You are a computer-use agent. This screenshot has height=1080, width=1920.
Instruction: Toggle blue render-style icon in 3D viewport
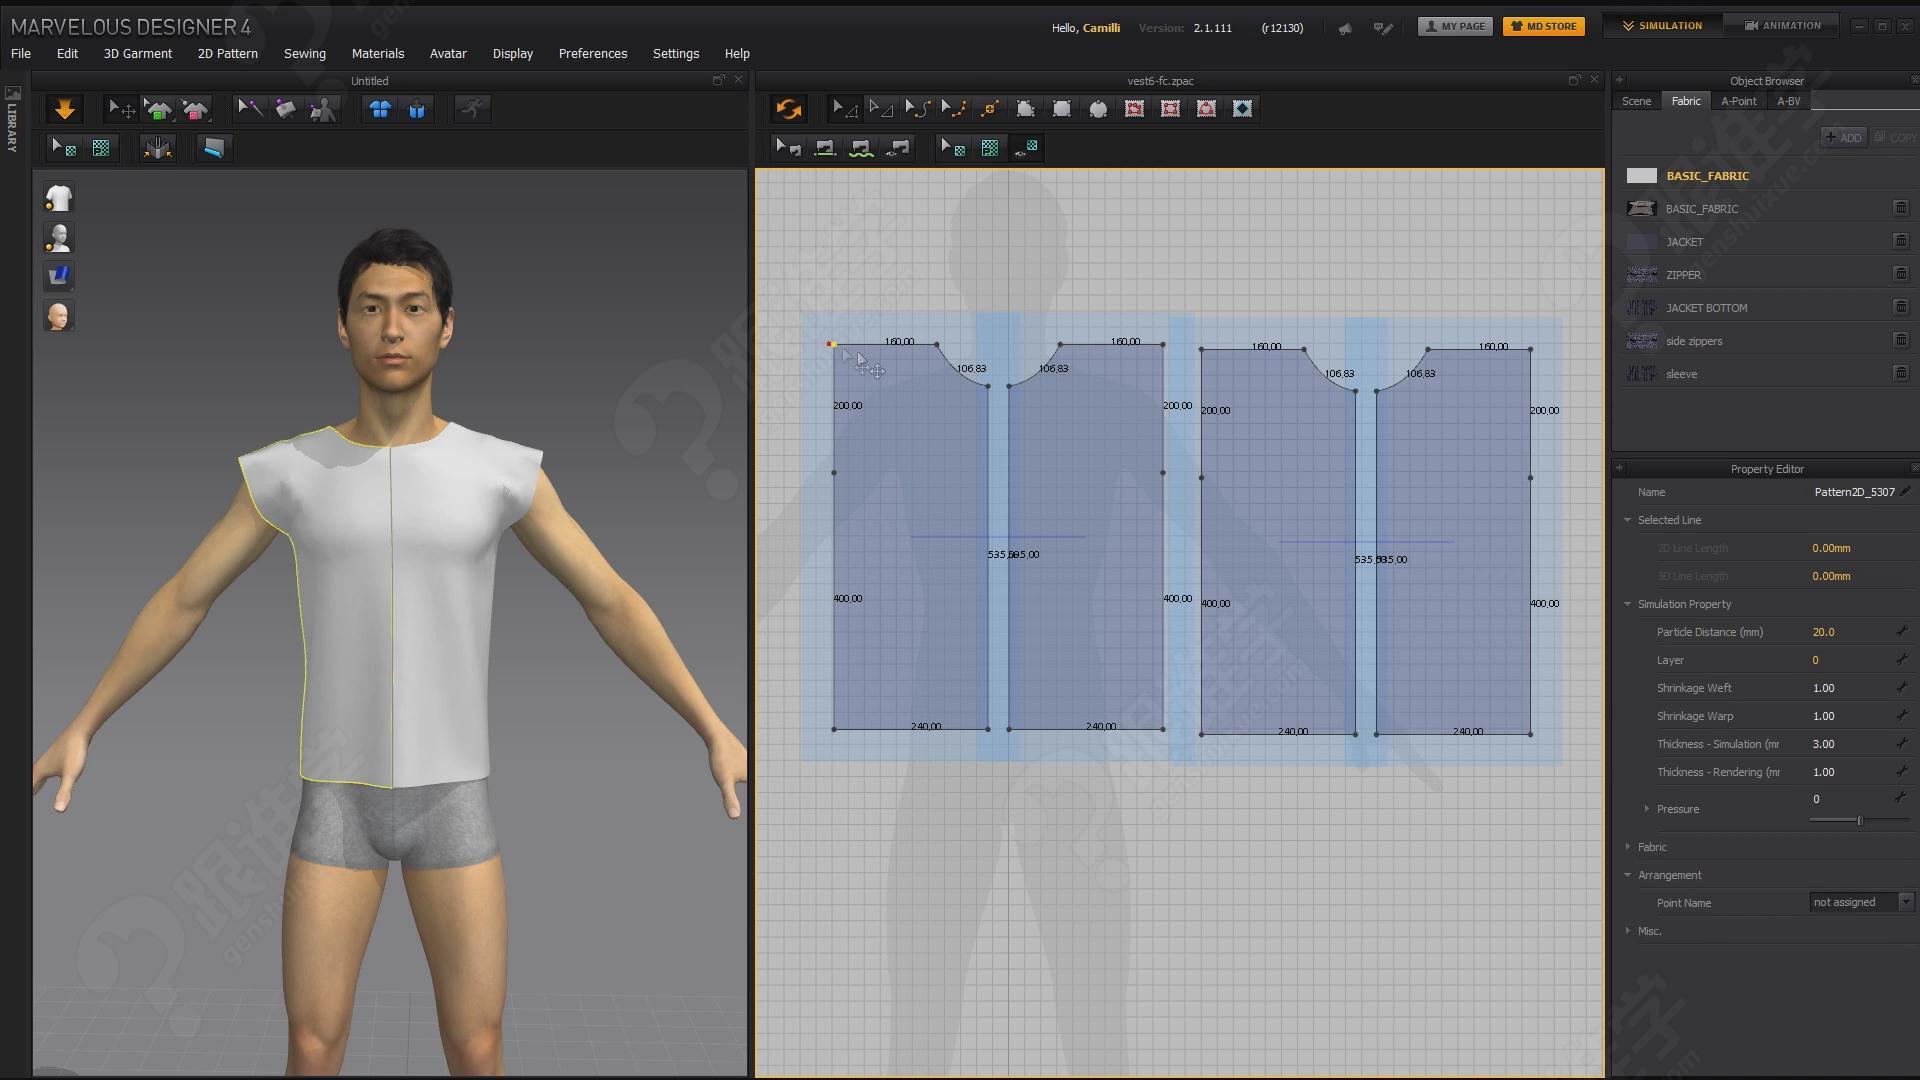pos(59,276)
